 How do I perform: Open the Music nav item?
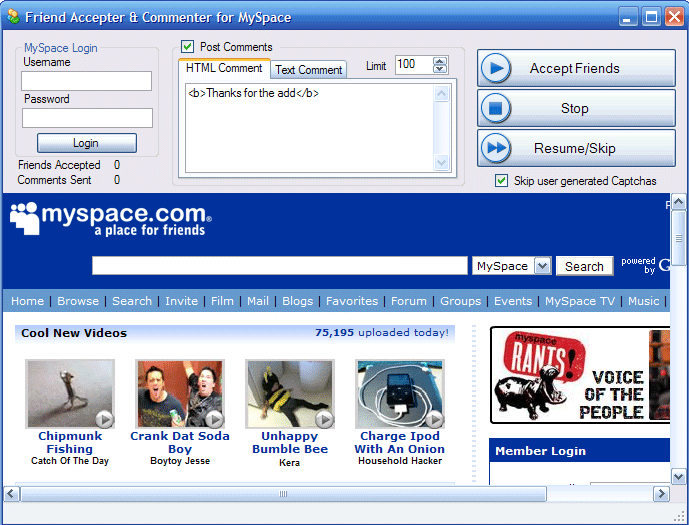[643, 301]
